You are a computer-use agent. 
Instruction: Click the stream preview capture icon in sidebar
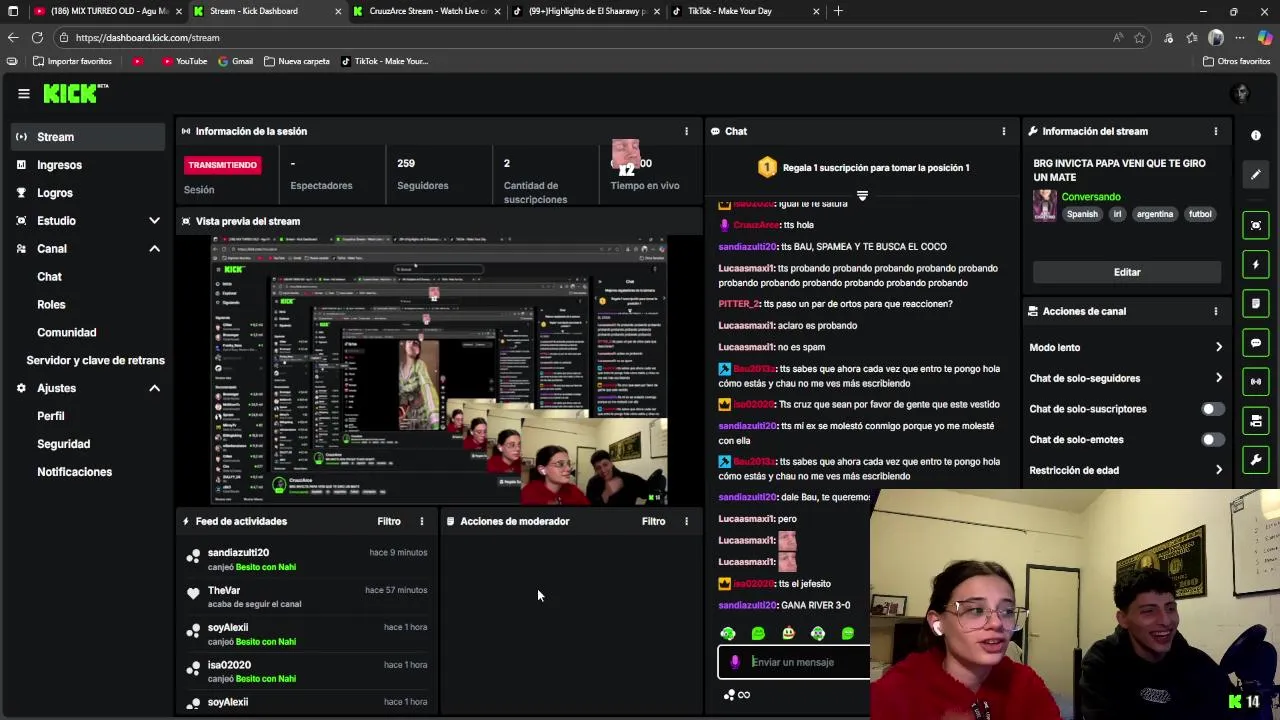[1256, 225]
